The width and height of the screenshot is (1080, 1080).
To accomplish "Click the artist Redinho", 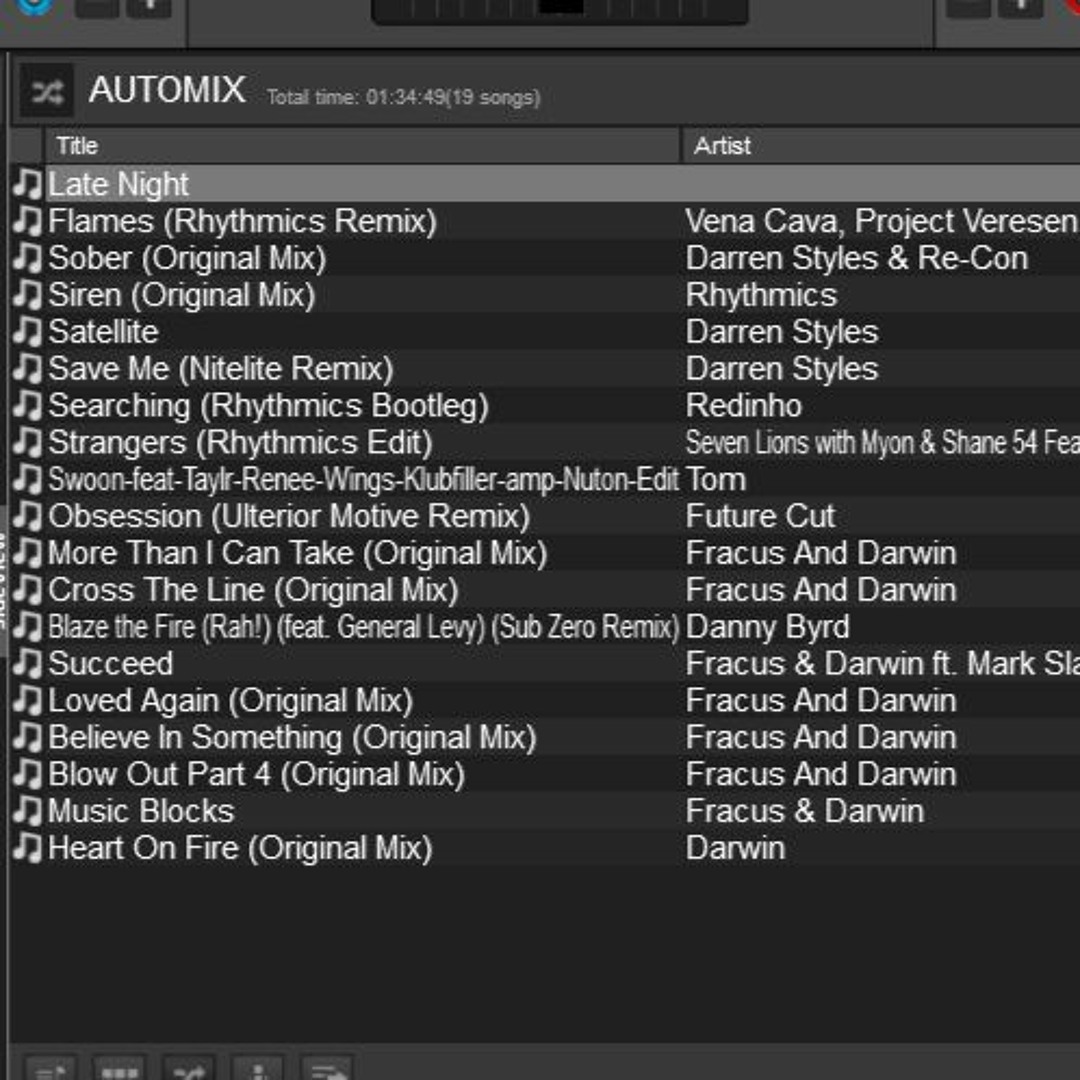I will click(x=743, y=406).
